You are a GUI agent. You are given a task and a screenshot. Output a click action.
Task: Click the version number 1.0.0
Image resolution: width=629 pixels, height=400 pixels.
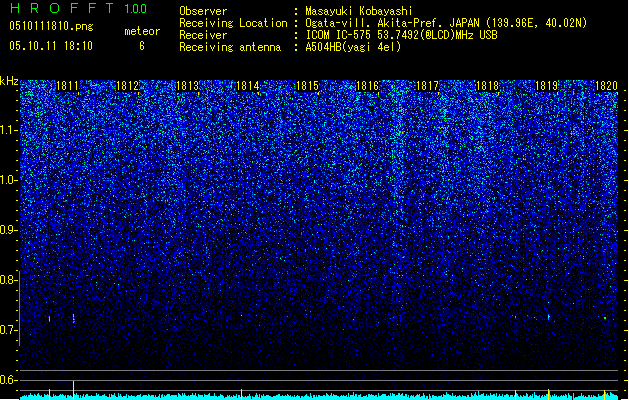pos(136,8)
